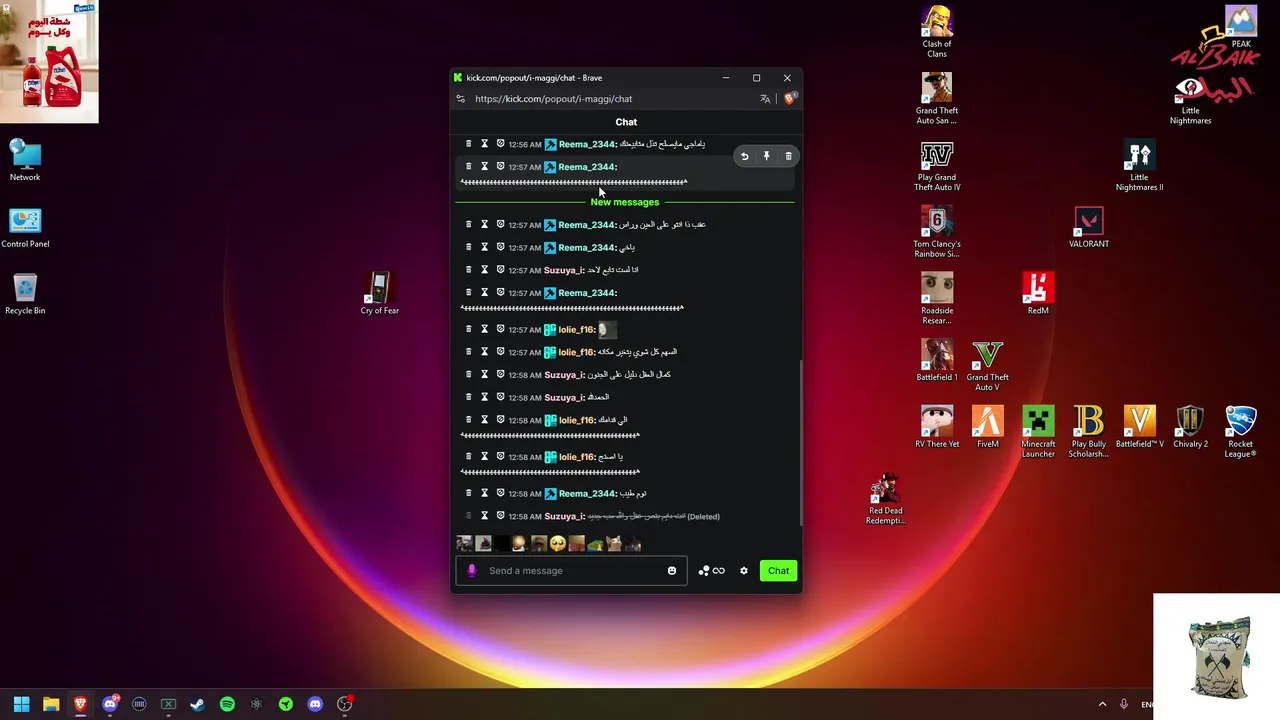Select Little Nightmares desktop icon
The width and height of the screenshot is (1280, 720).
[1190, 98]
